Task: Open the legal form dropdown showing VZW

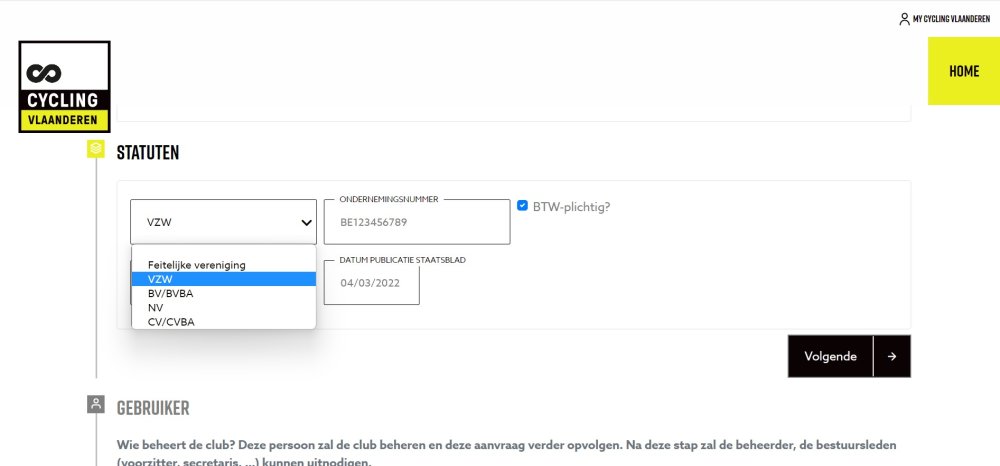Action: click(x=223, y=222)
